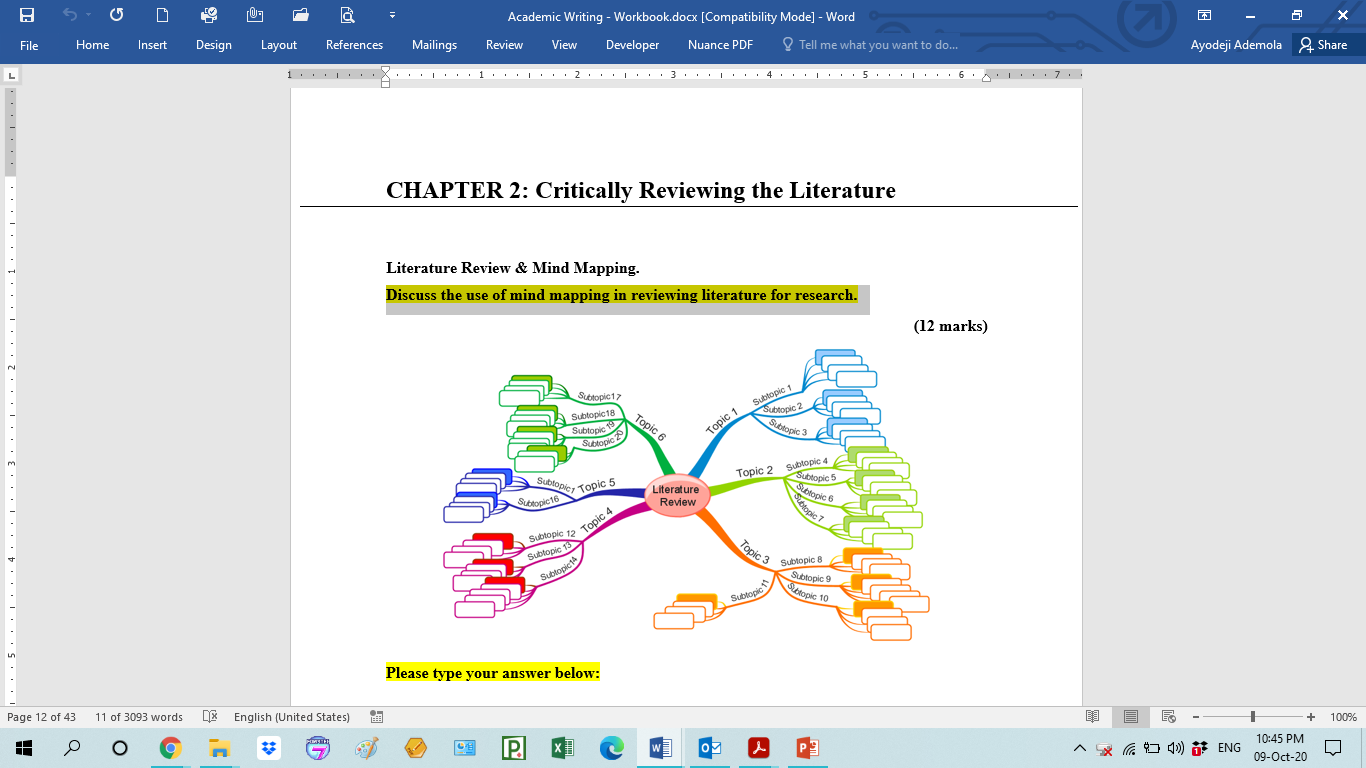Click the Share button
This screenshot has height=768, width=1366.
tap(1325, 45)
